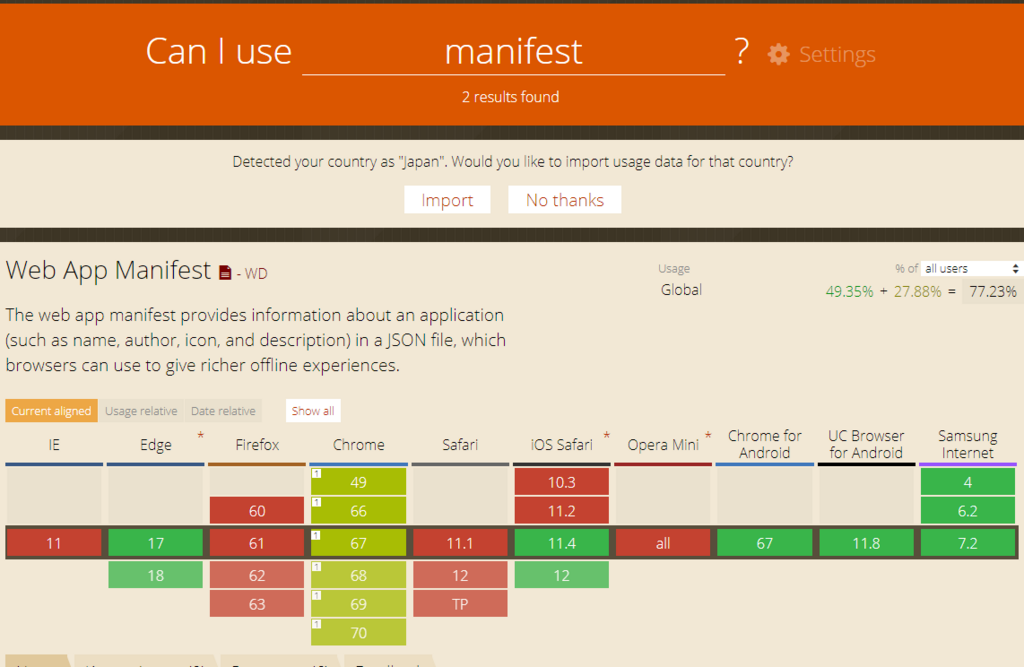Select the Samsung Internet 7.2 cell
Viewport: 1024px width, 667px height.
point(968,543)
